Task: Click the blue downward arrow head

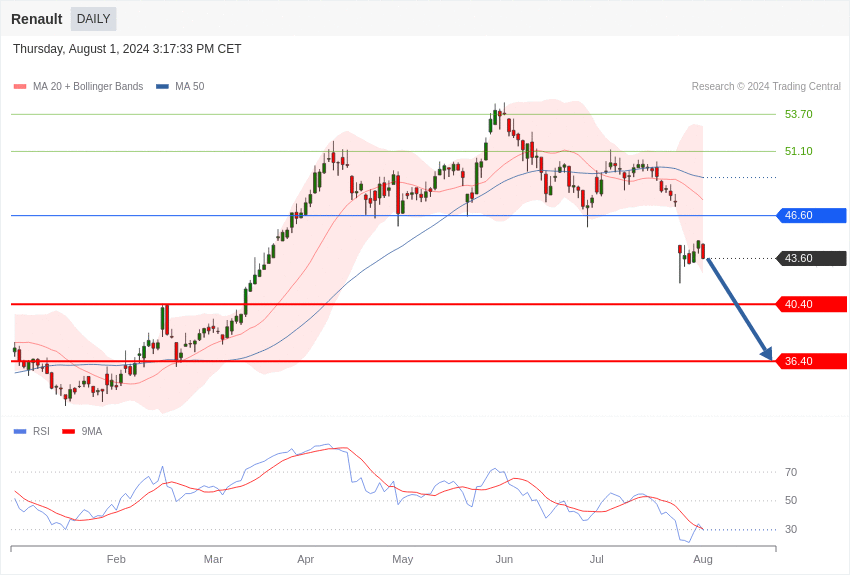Action: [767, 353]
